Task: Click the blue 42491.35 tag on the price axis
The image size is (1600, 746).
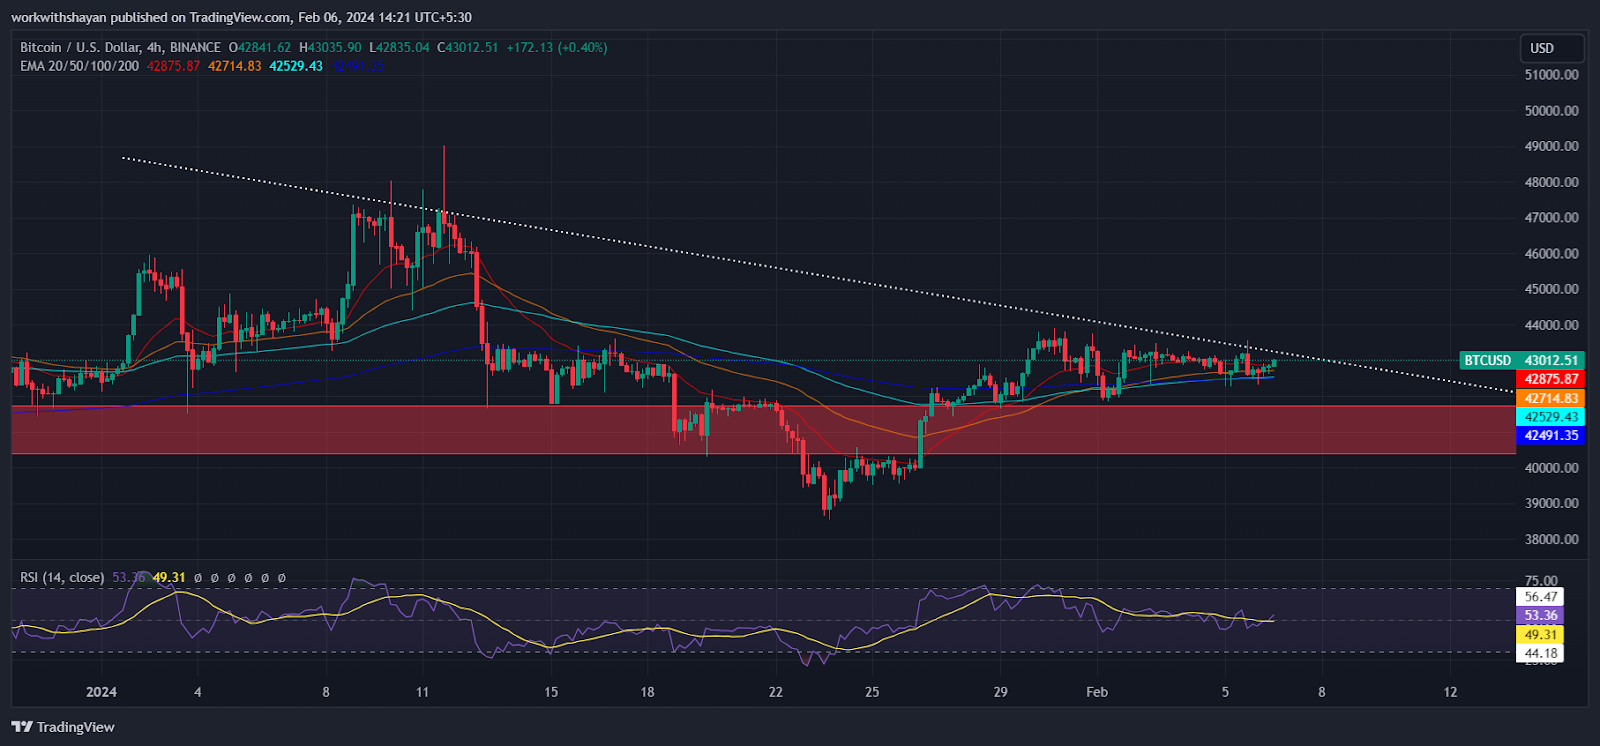Action: tap(1550, 435)
